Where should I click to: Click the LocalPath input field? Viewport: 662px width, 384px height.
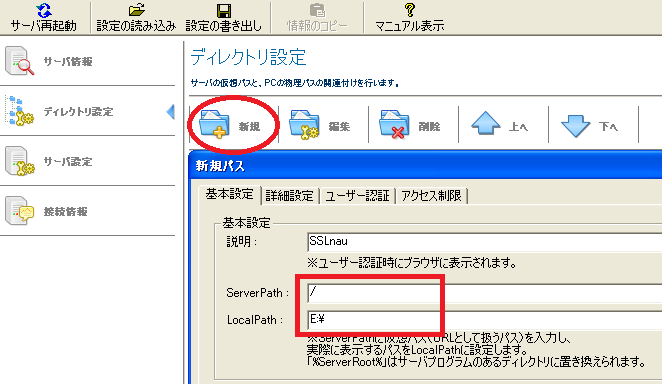485,320
